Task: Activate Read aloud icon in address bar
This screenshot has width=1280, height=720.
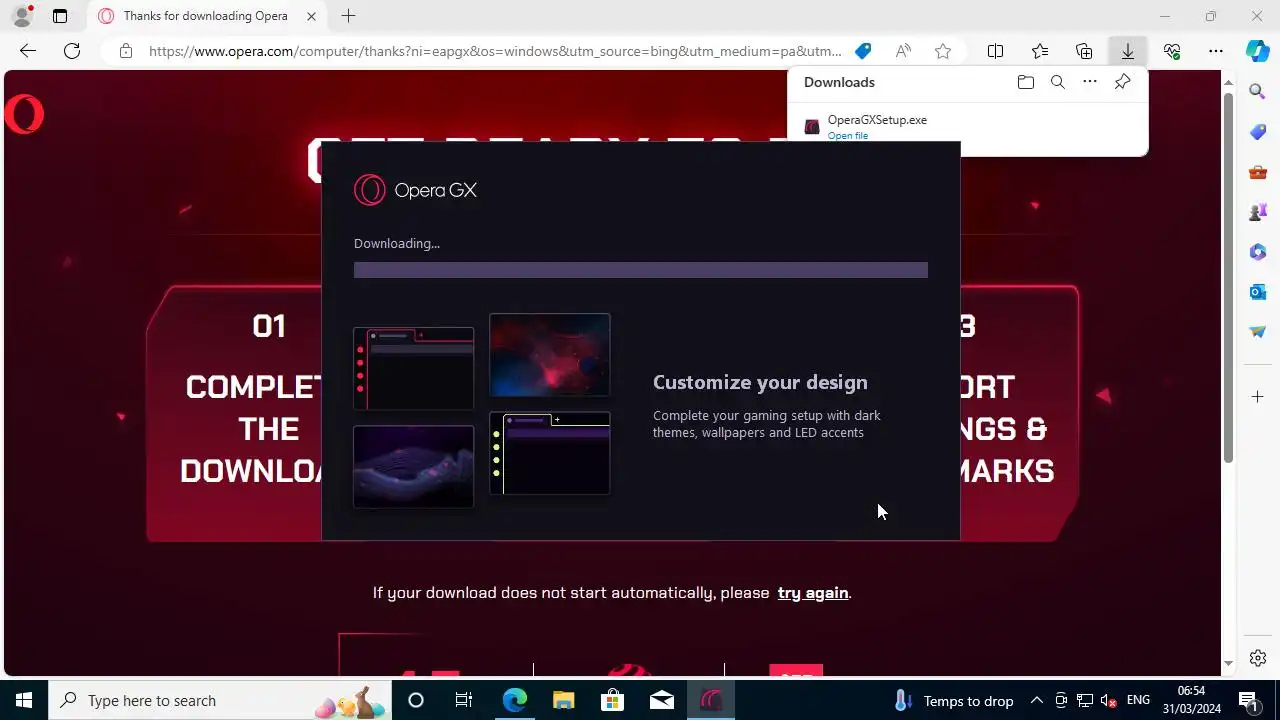Action: (x=903, y=51)
